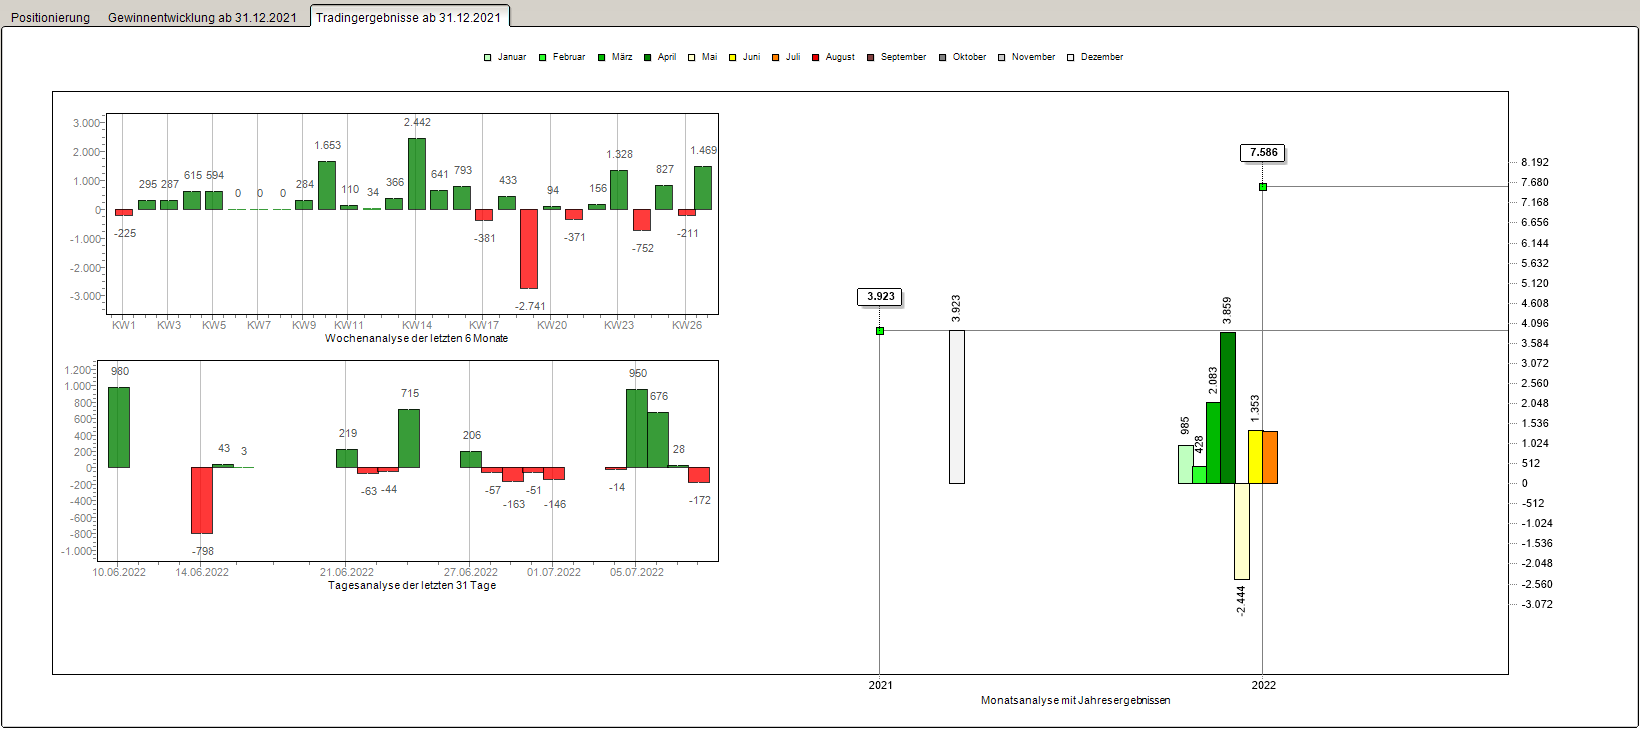Screen dimensions: 1640x730
Task: Click the 2021 axis label
Action: [881, 685]
